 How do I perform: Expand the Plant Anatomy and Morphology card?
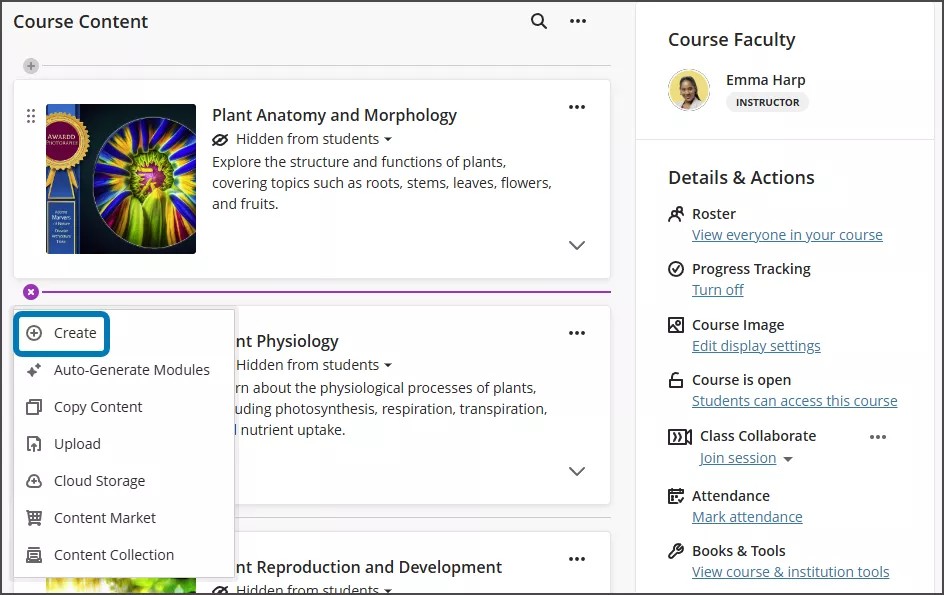577,245
